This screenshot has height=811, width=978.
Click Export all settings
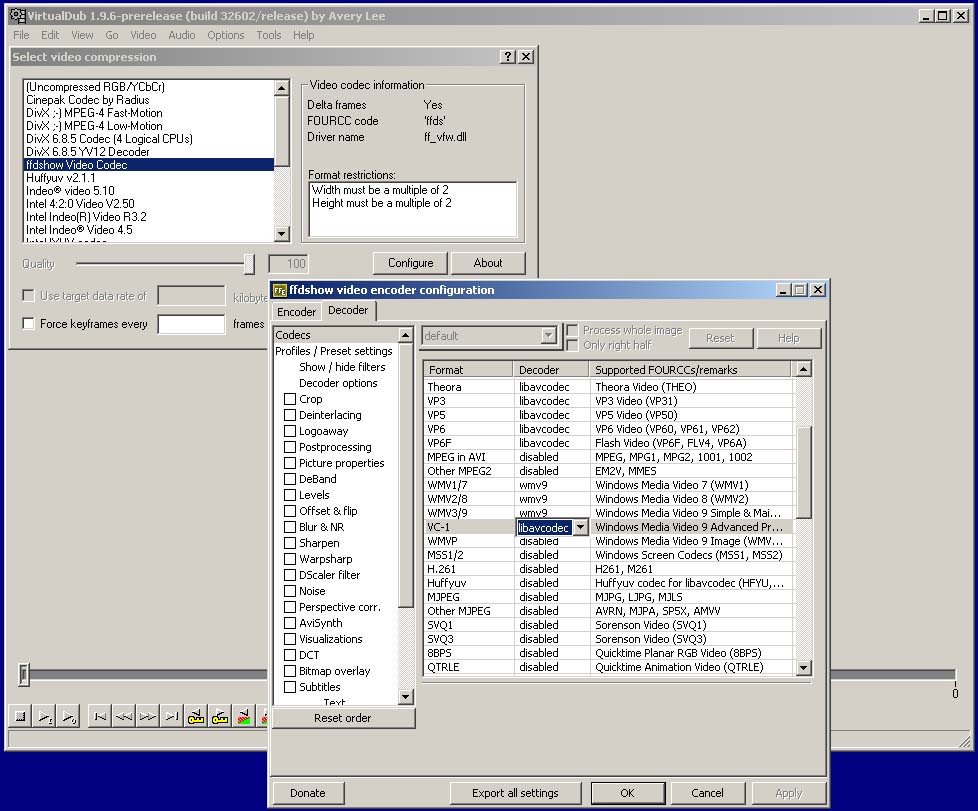[x=515, y=793]
